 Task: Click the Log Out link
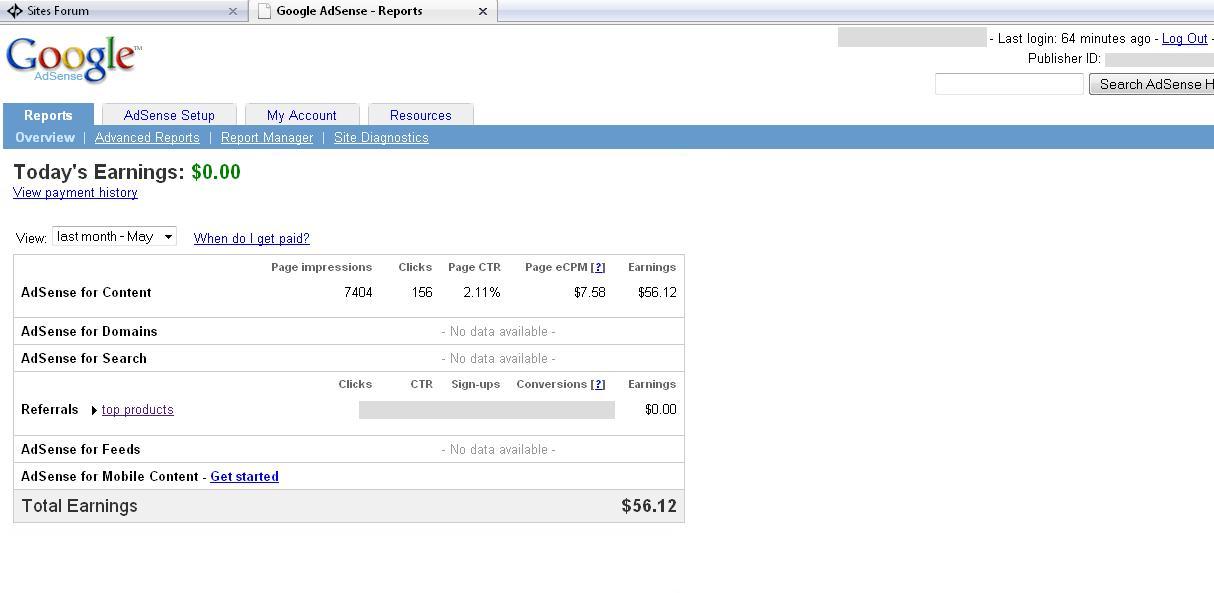1185,38
